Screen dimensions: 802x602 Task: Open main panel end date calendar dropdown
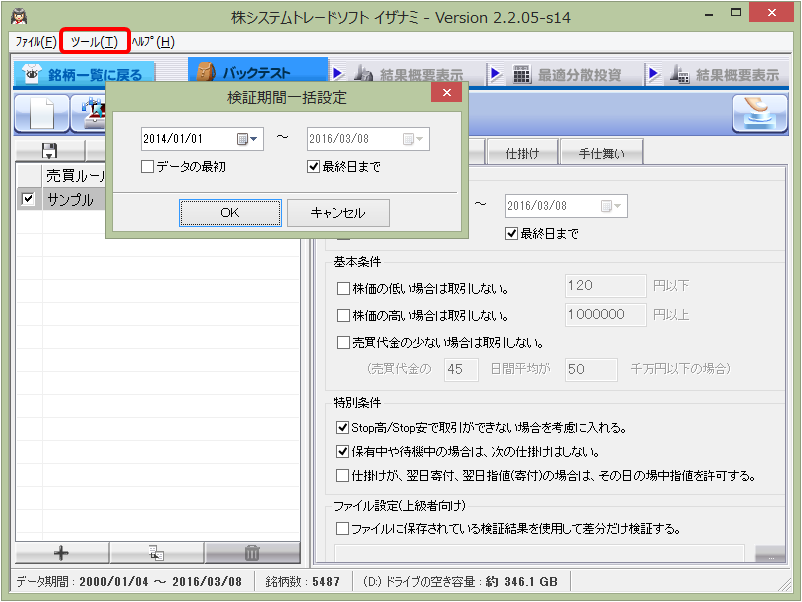[x=611, y=206]
